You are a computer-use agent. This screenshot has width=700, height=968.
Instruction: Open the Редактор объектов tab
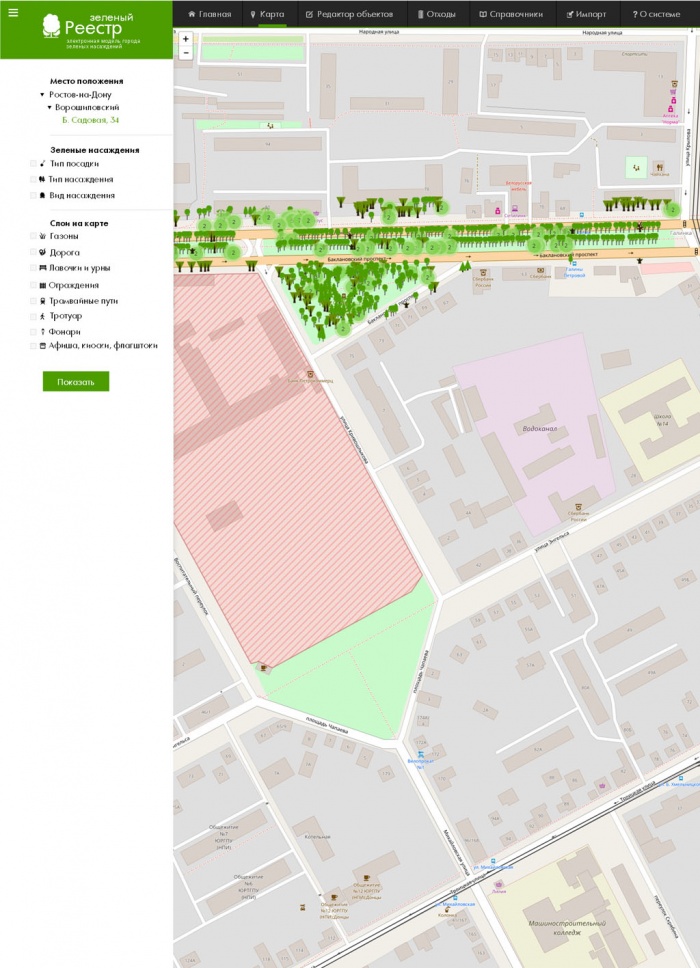[349, 15]
